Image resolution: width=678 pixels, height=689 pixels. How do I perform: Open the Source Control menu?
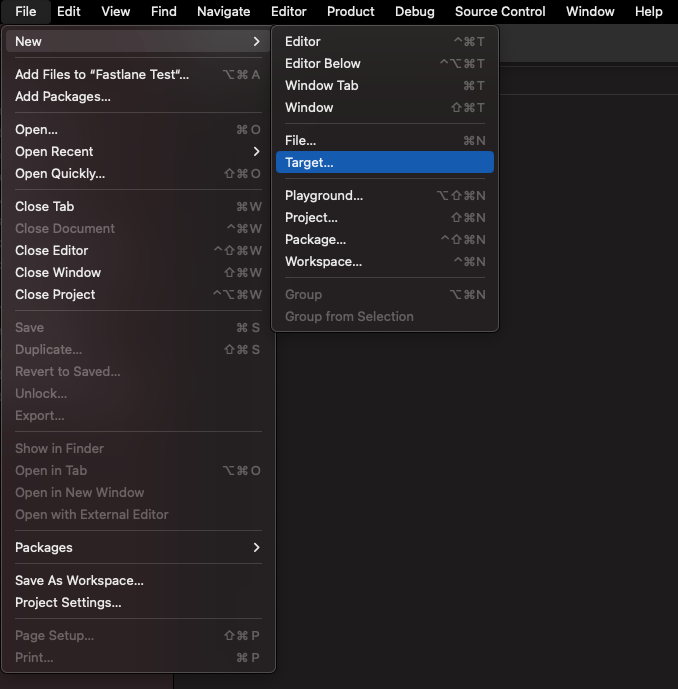click(500, 12)
